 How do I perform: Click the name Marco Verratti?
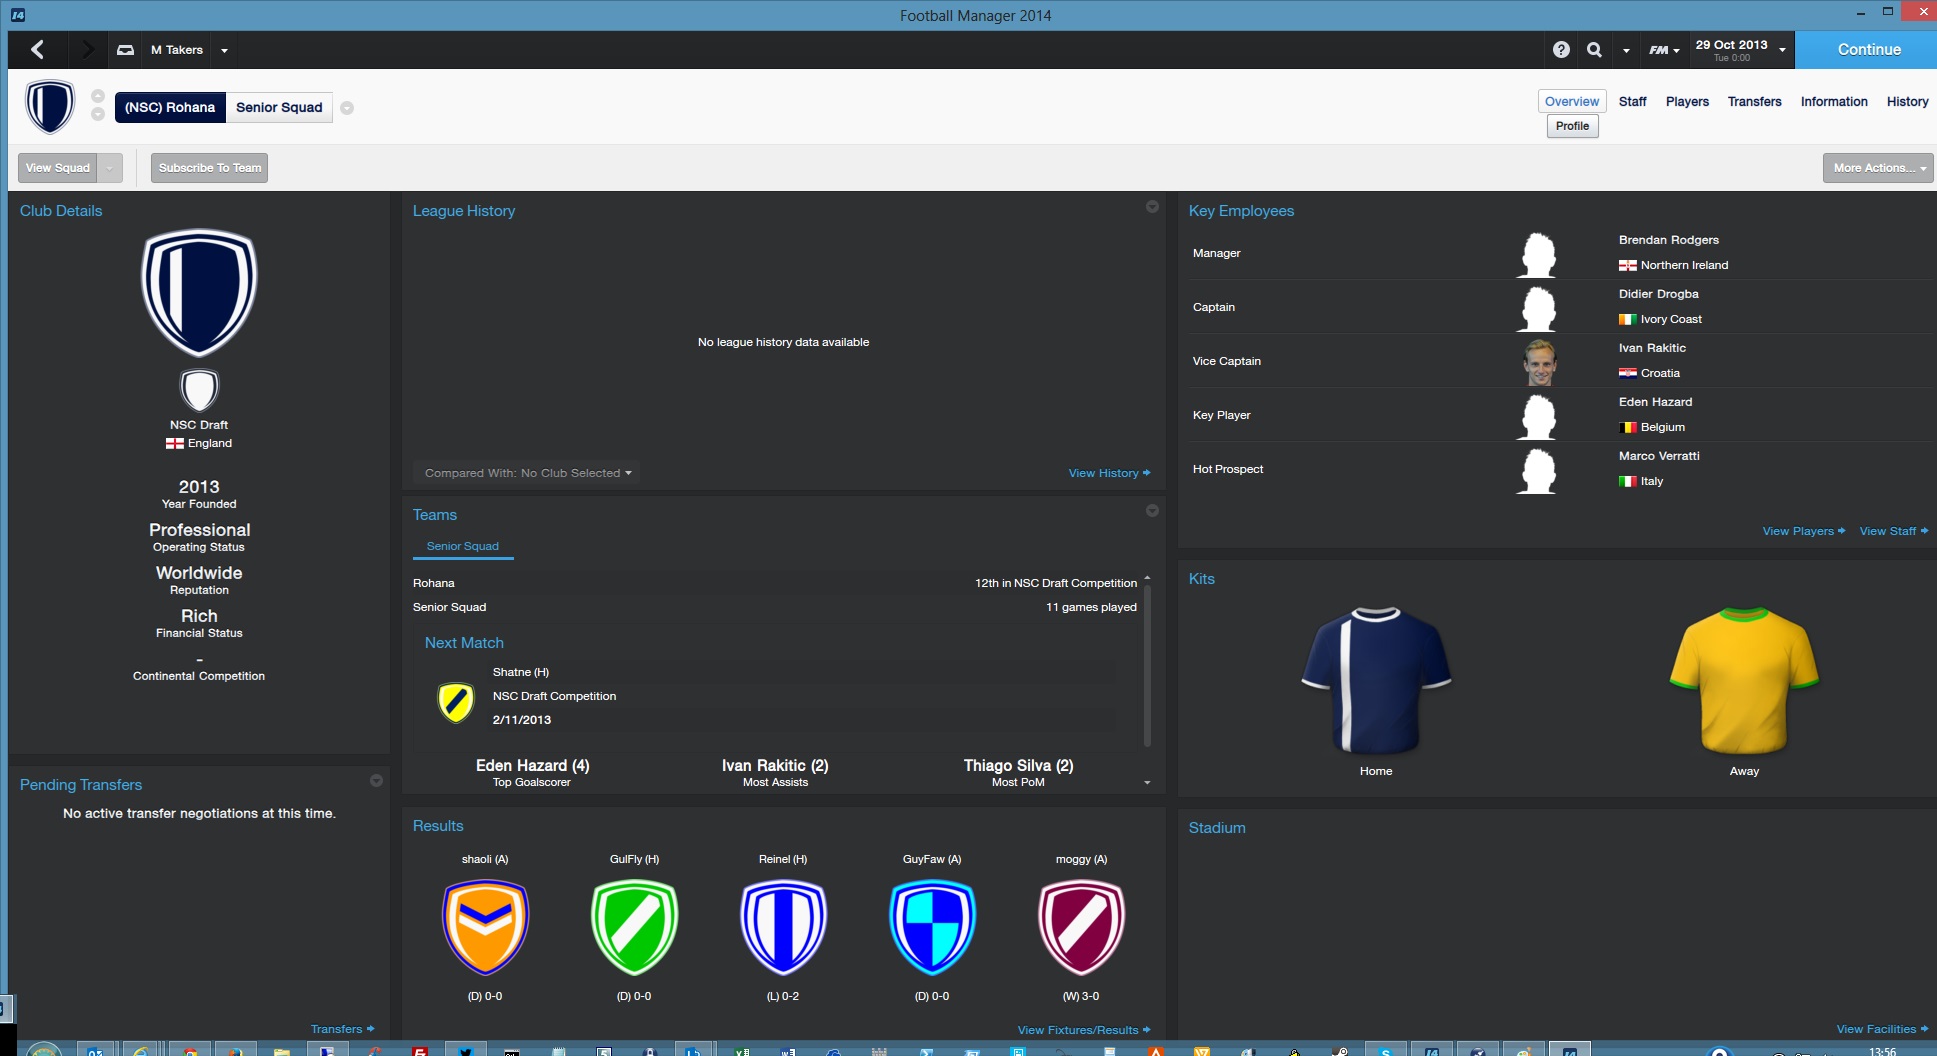click(1659, 456)
